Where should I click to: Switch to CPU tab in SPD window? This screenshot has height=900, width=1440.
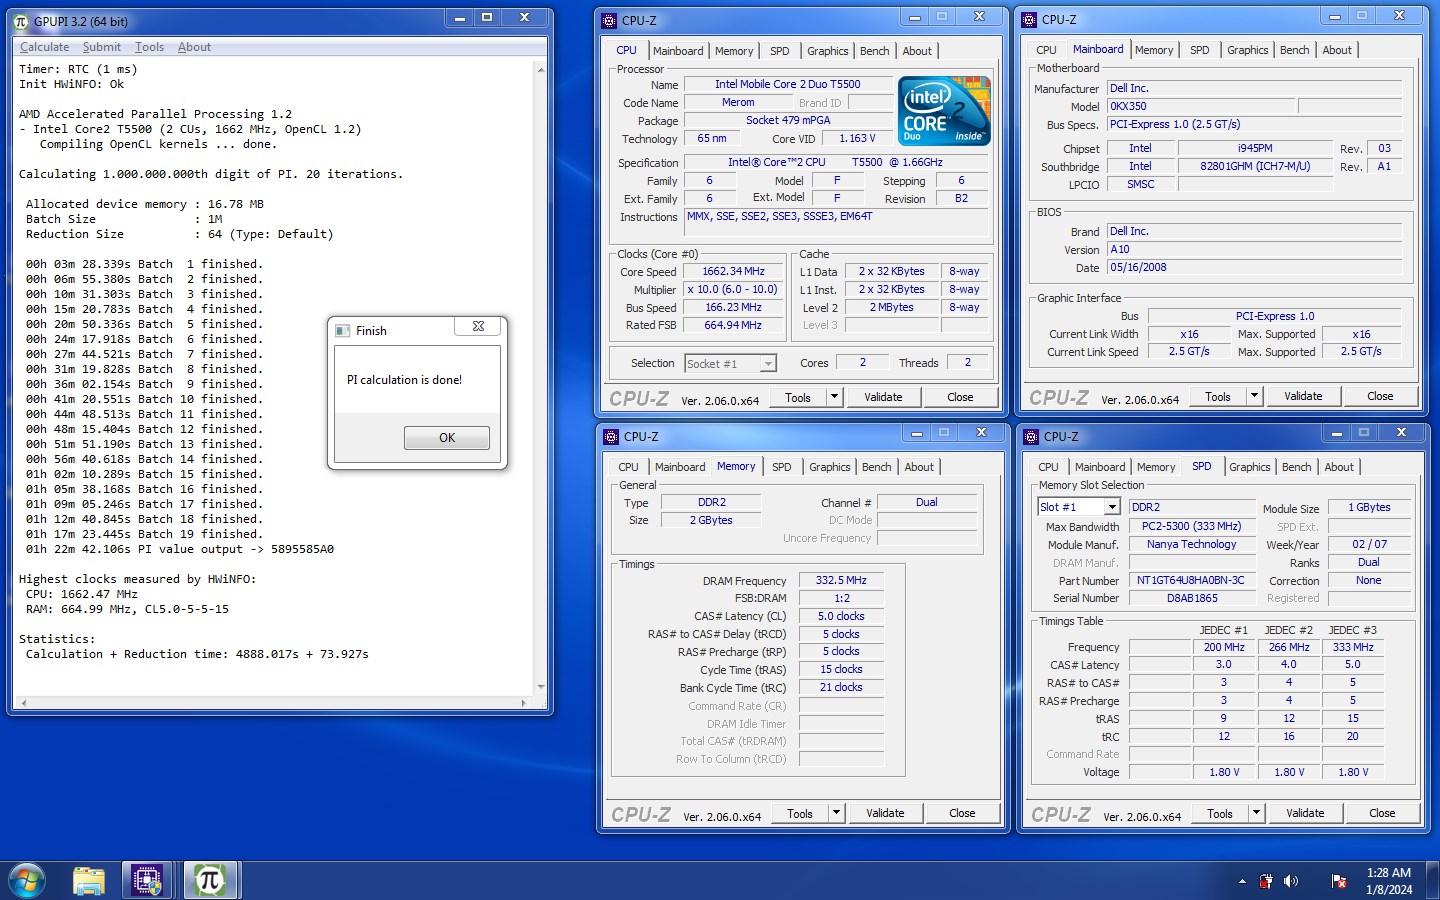pyautogui.click(x=1048, y=467)
